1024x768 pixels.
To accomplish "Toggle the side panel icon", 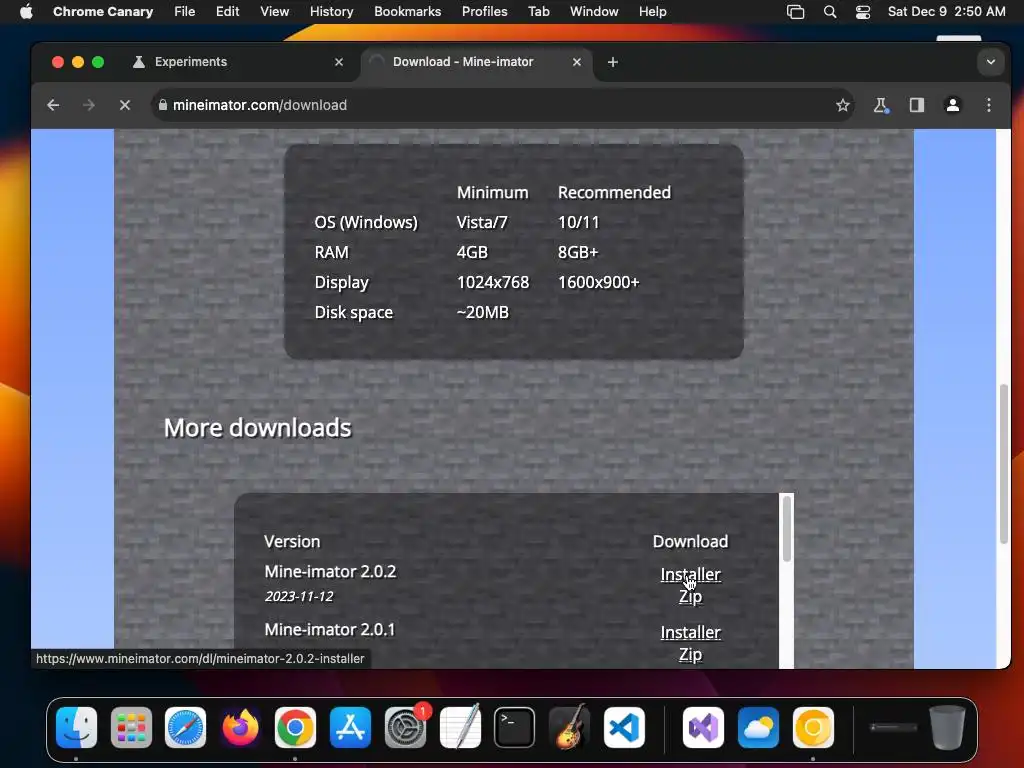I will tap(917, 105).
